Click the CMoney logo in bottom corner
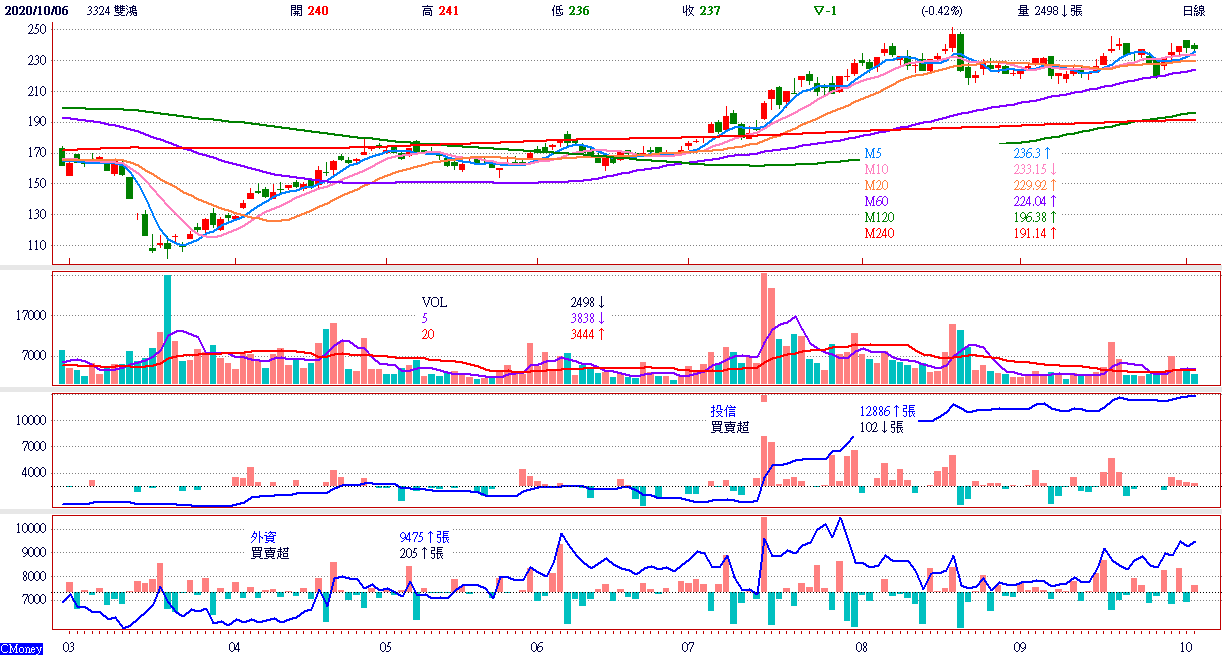 [x=22, y=650]
